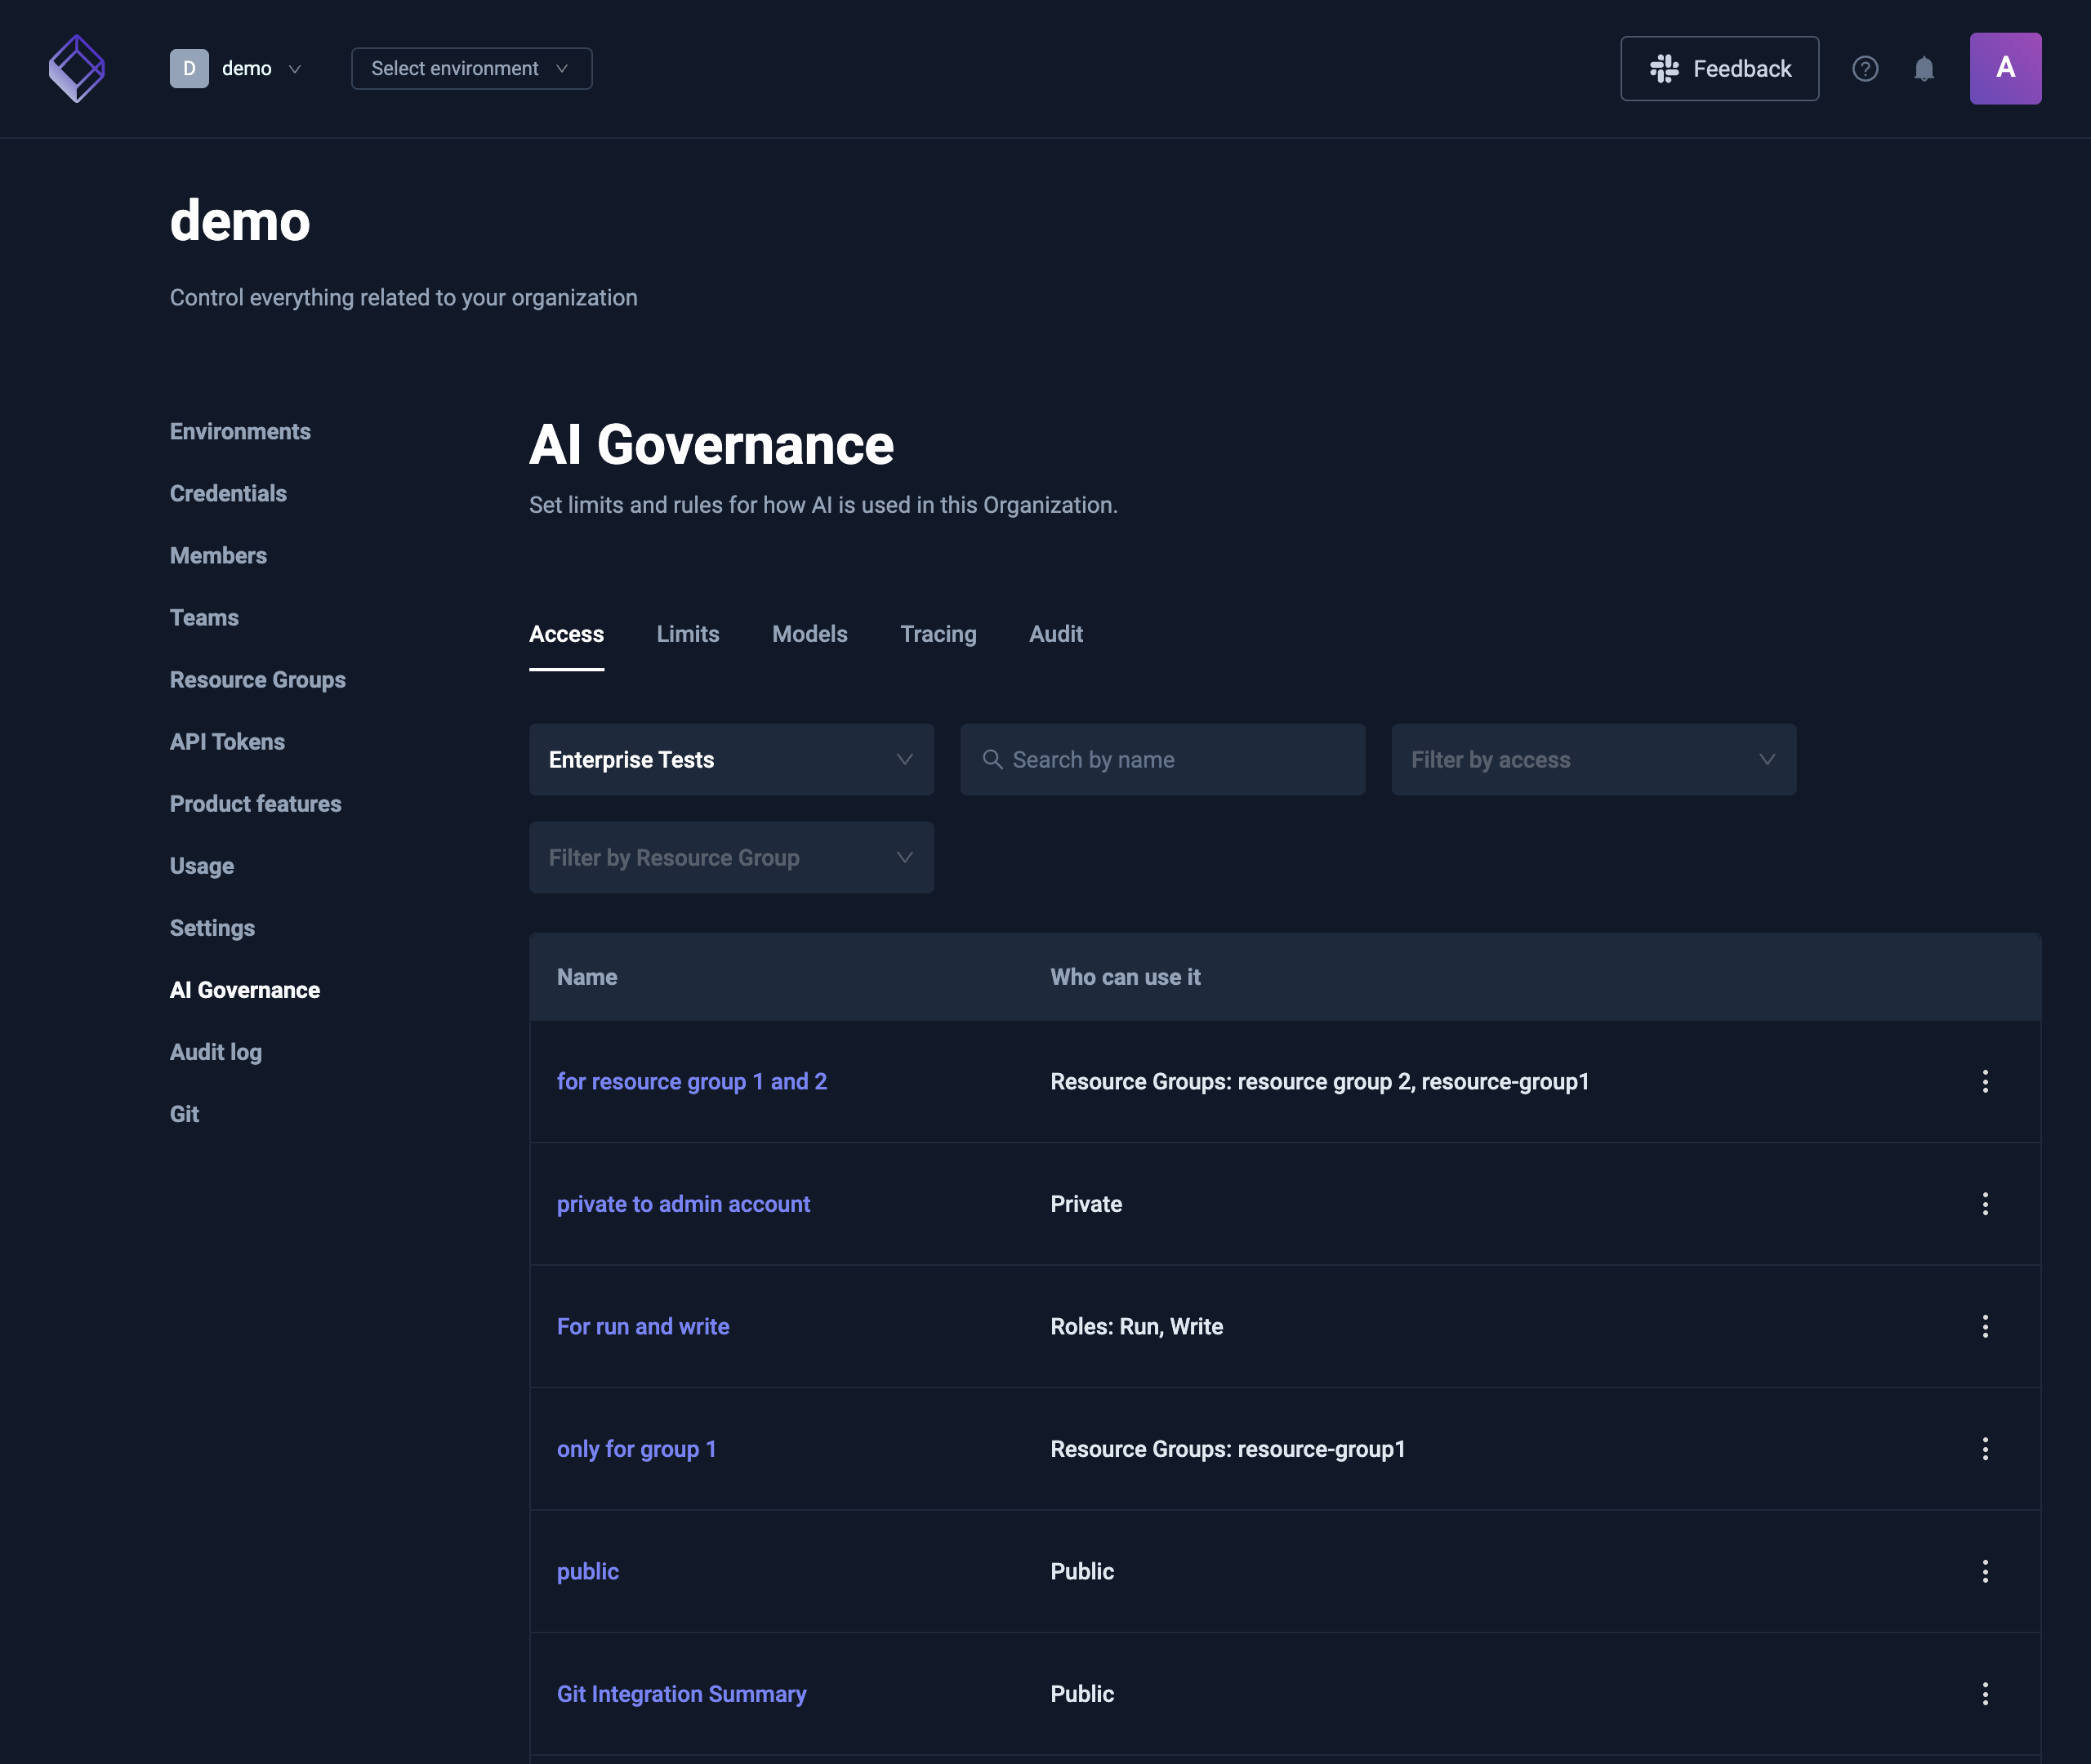
Task: Click the D organization badge icon
Action: point(189,69)
